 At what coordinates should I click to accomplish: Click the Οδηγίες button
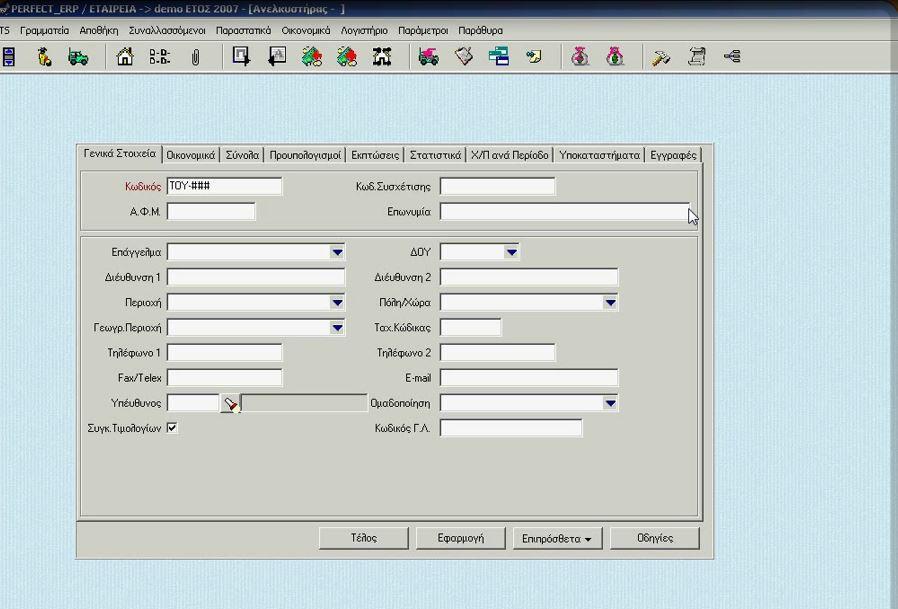pos(655,539)
